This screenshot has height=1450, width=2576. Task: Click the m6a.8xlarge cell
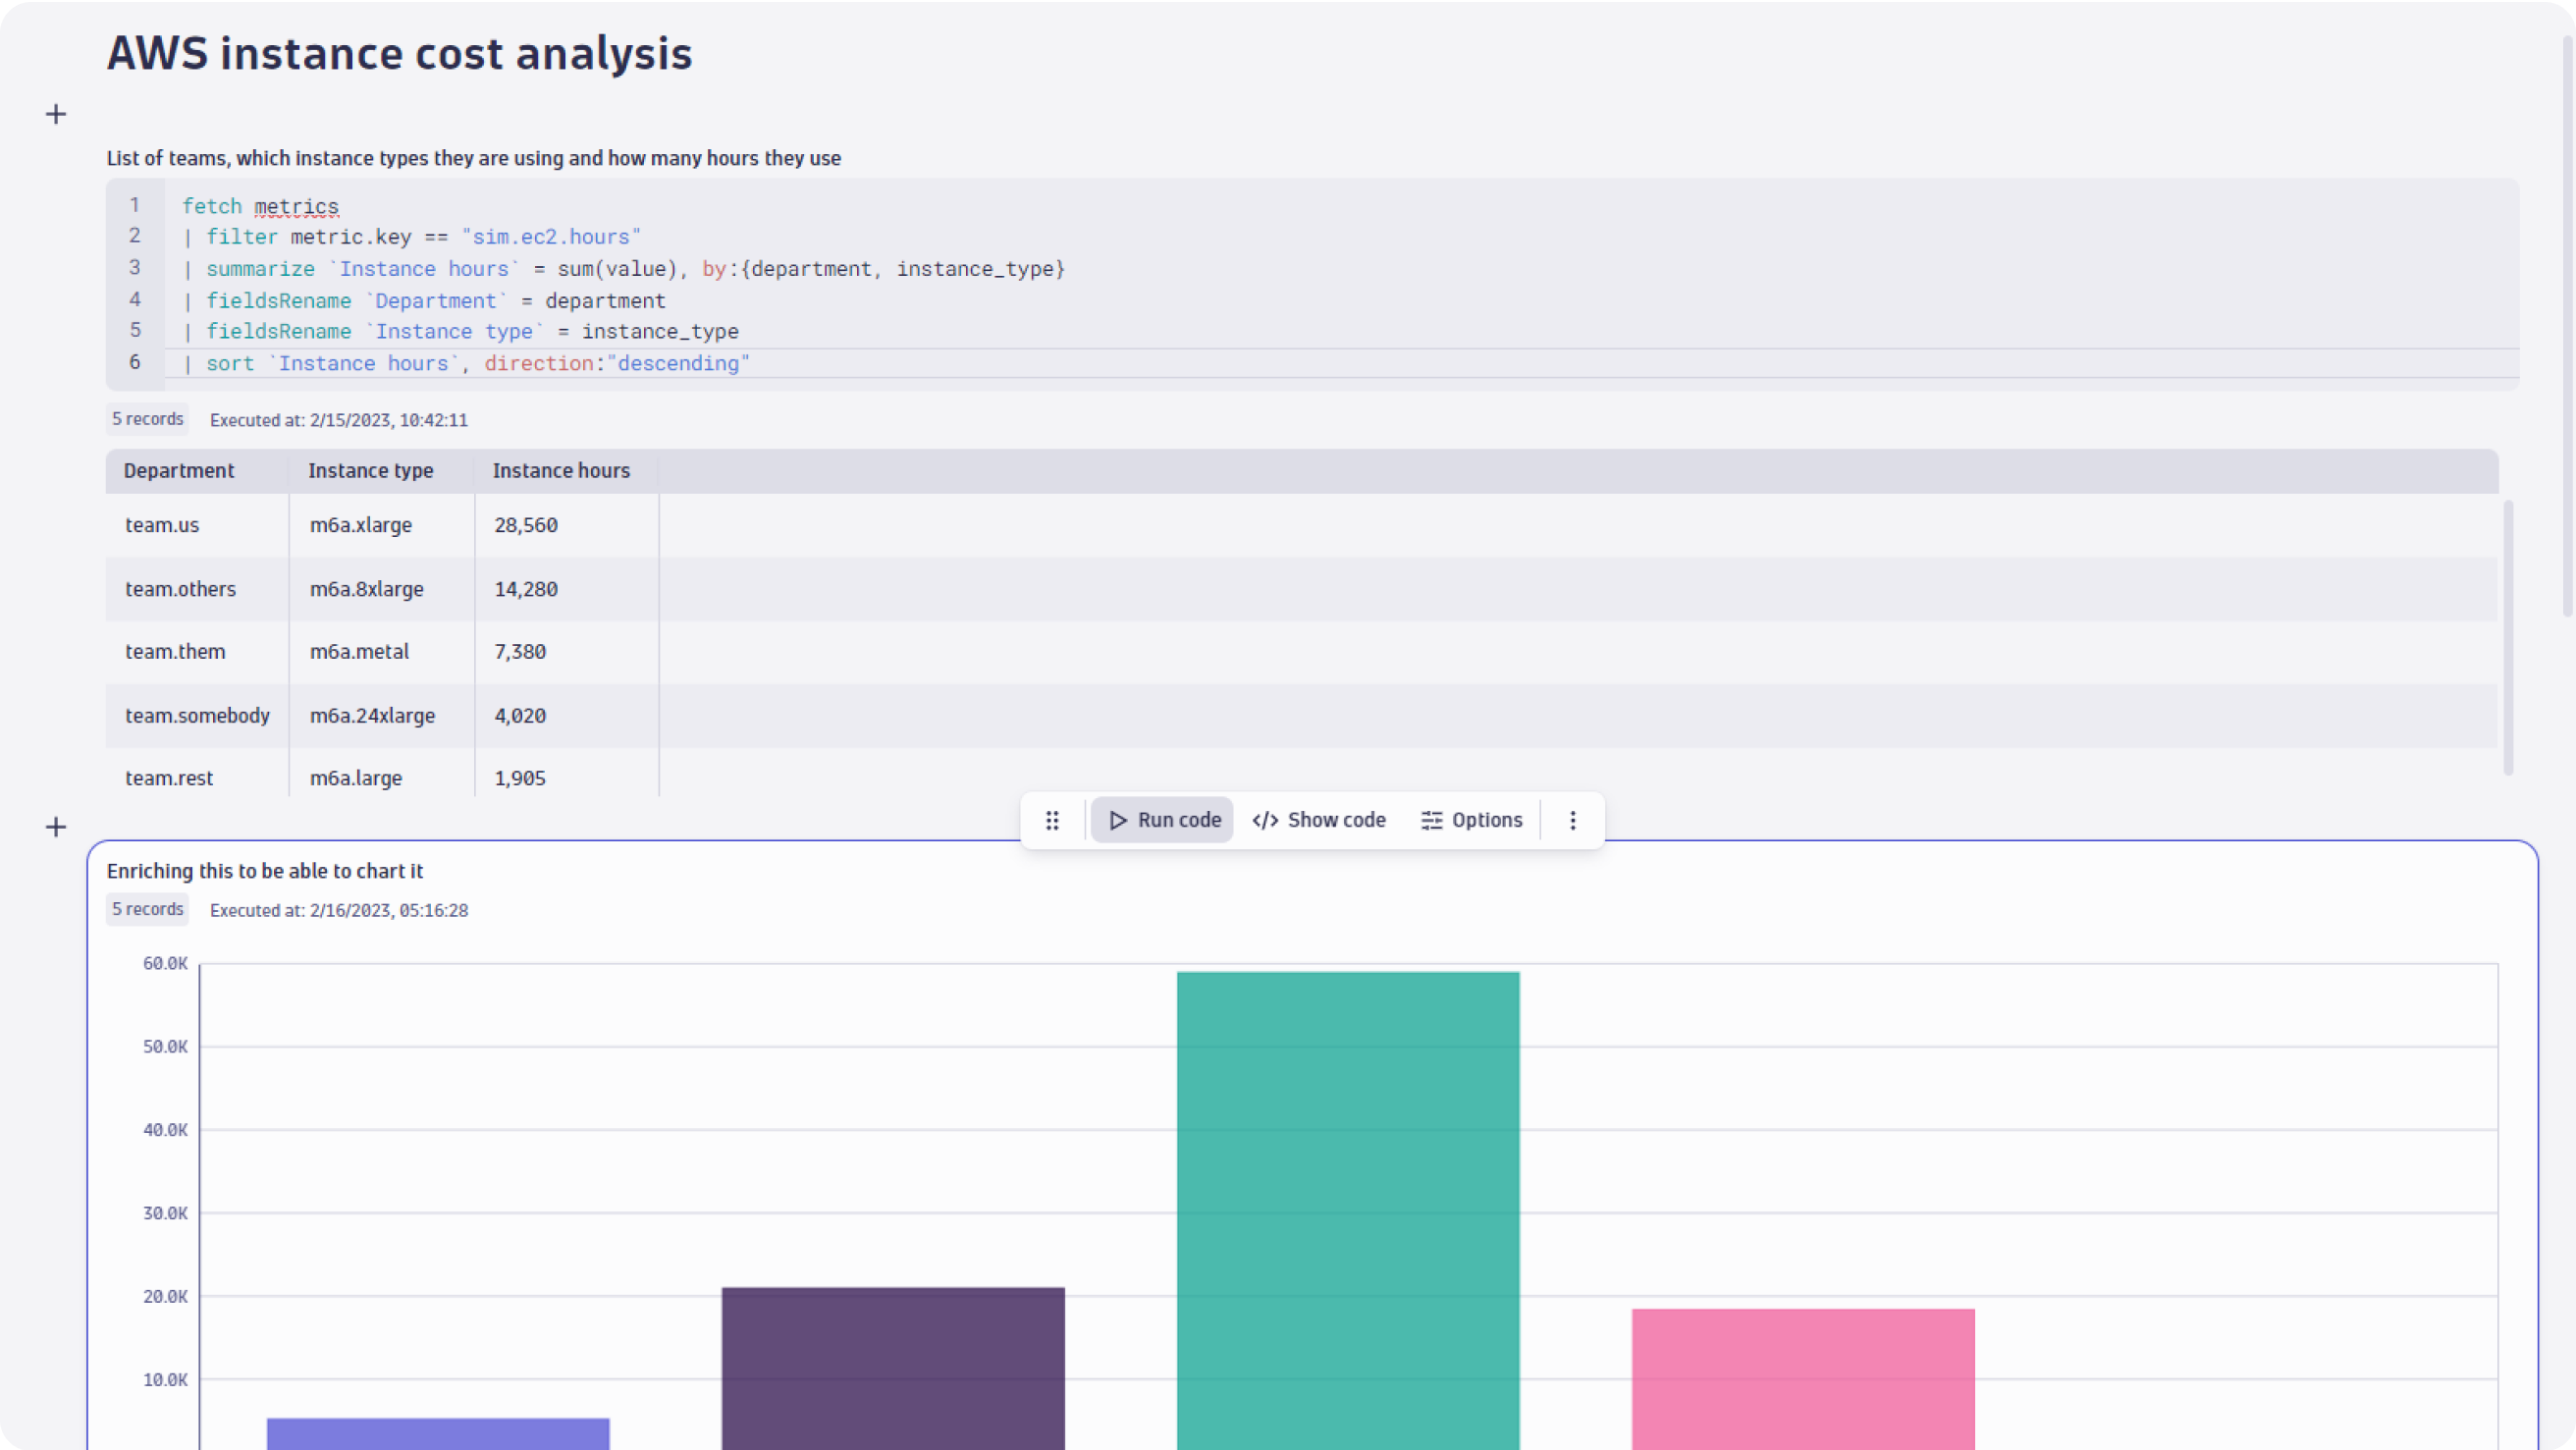pyautogui.click(x=367, y=589)
